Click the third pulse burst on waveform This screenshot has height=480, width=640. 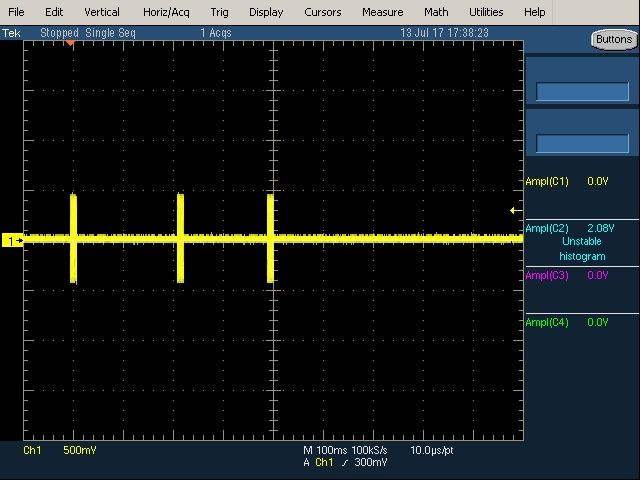click(x=270, y=238)
